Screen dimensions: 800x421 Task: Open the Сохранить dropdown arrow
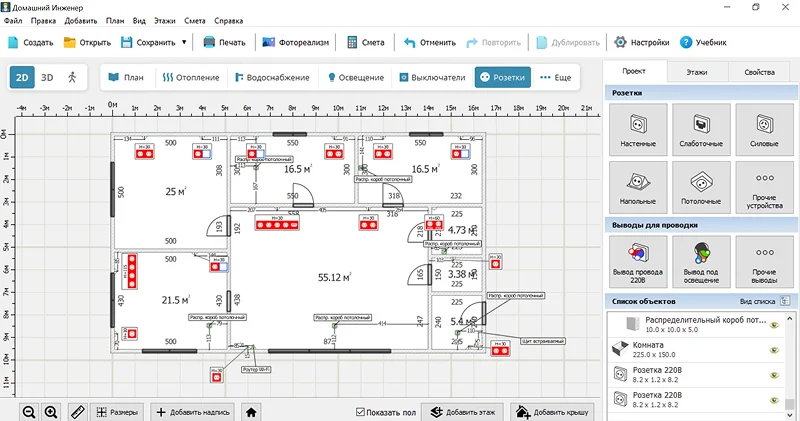(184, 43)
